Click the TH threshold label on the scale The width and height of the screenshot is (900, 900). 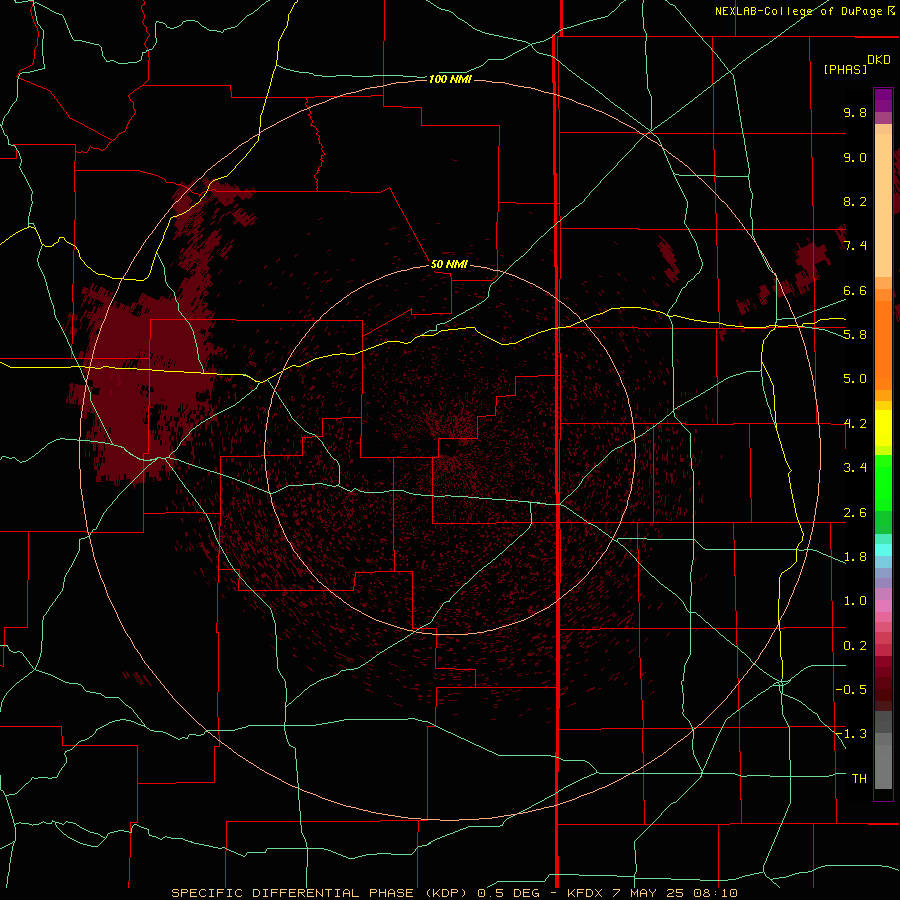point(859,779)
